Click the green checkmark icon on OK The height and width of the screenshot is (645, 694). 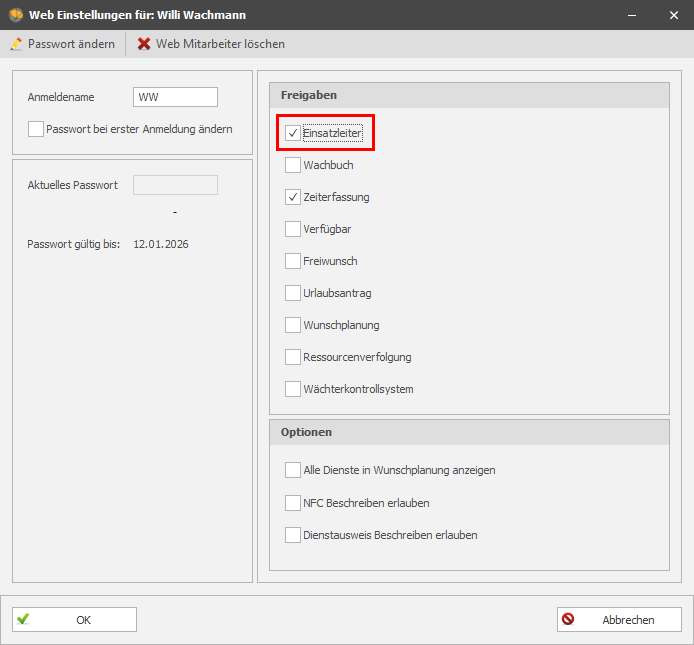tap(23, 619)
